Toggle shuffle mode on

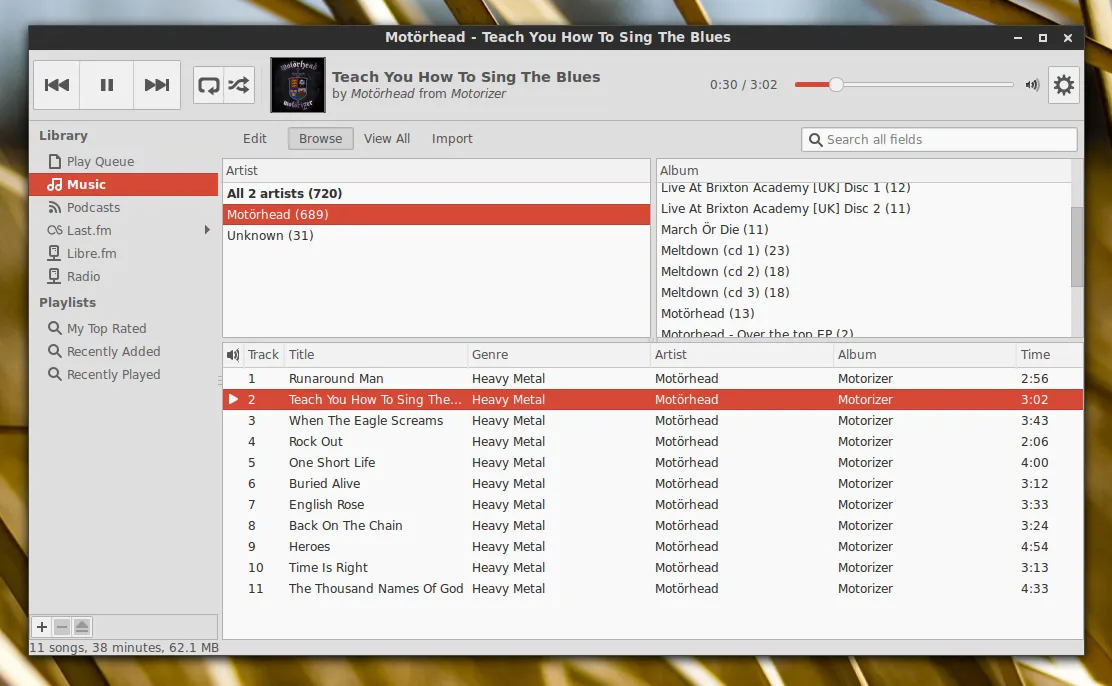(238, 85)
